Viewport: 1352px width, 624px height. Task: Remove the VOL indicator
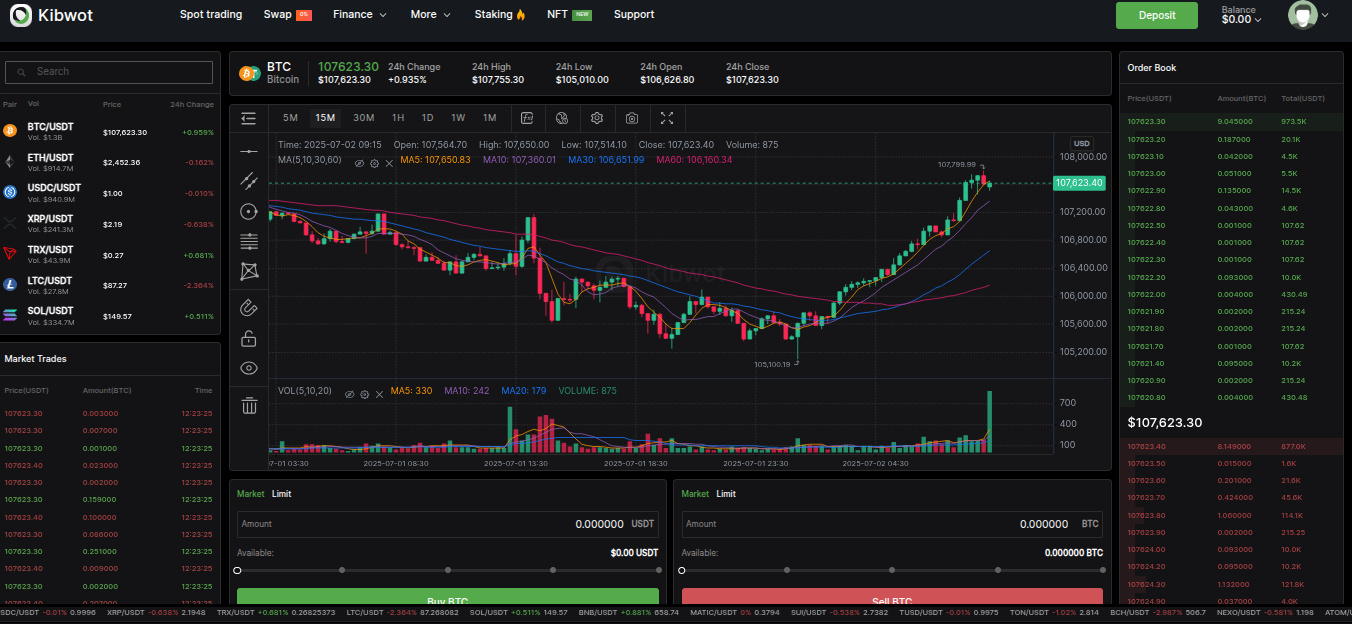coord(378,394)
